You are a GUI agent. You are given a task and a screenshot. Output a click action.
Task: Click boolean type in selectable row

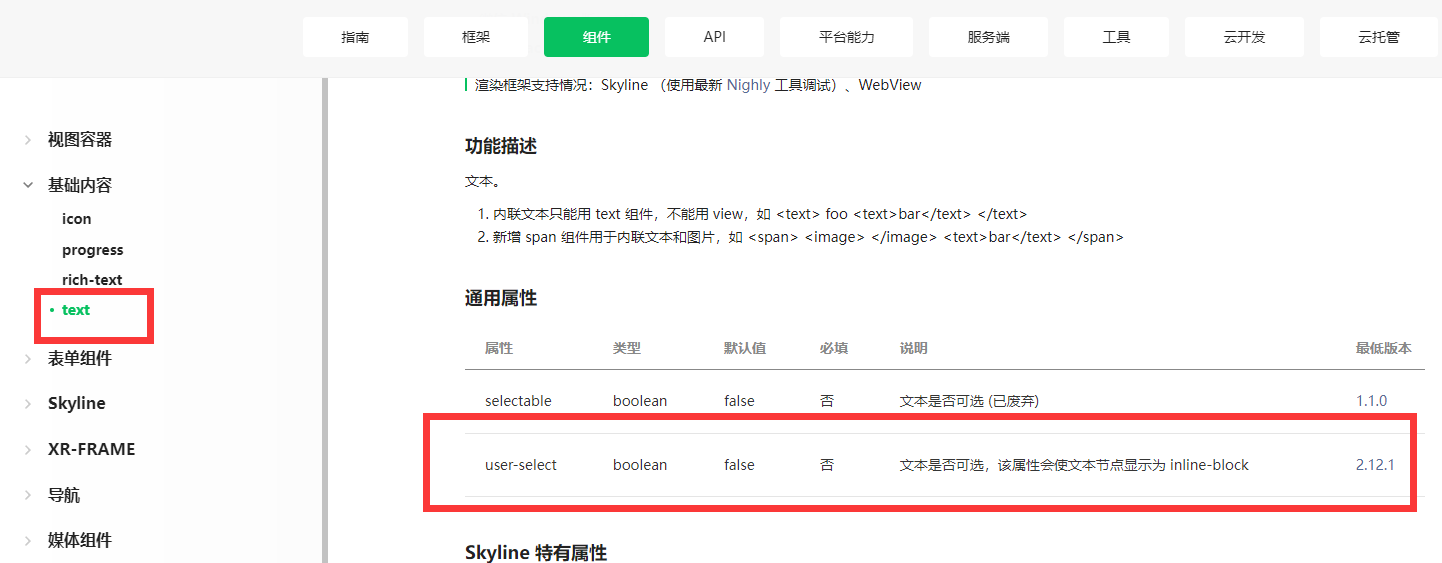(x=640, y=401)
